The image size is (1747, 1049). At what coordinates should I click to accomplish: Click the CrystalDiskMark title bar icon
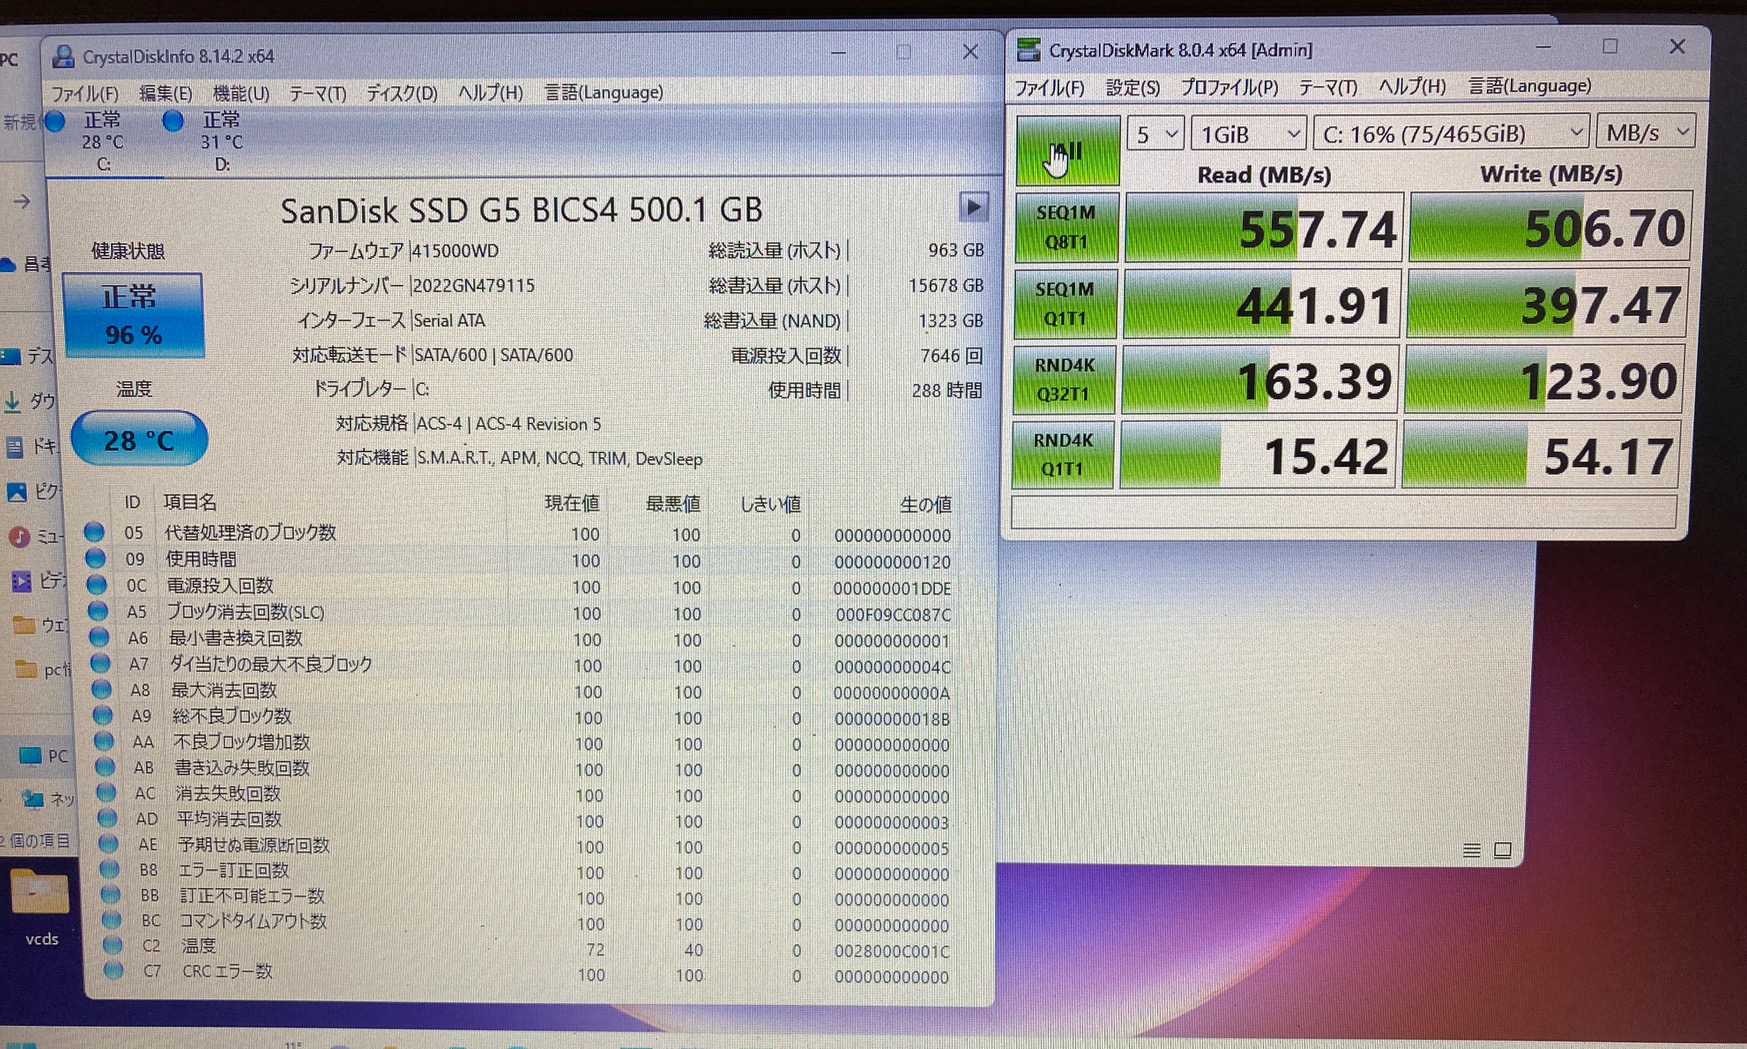coord(1029,49)
